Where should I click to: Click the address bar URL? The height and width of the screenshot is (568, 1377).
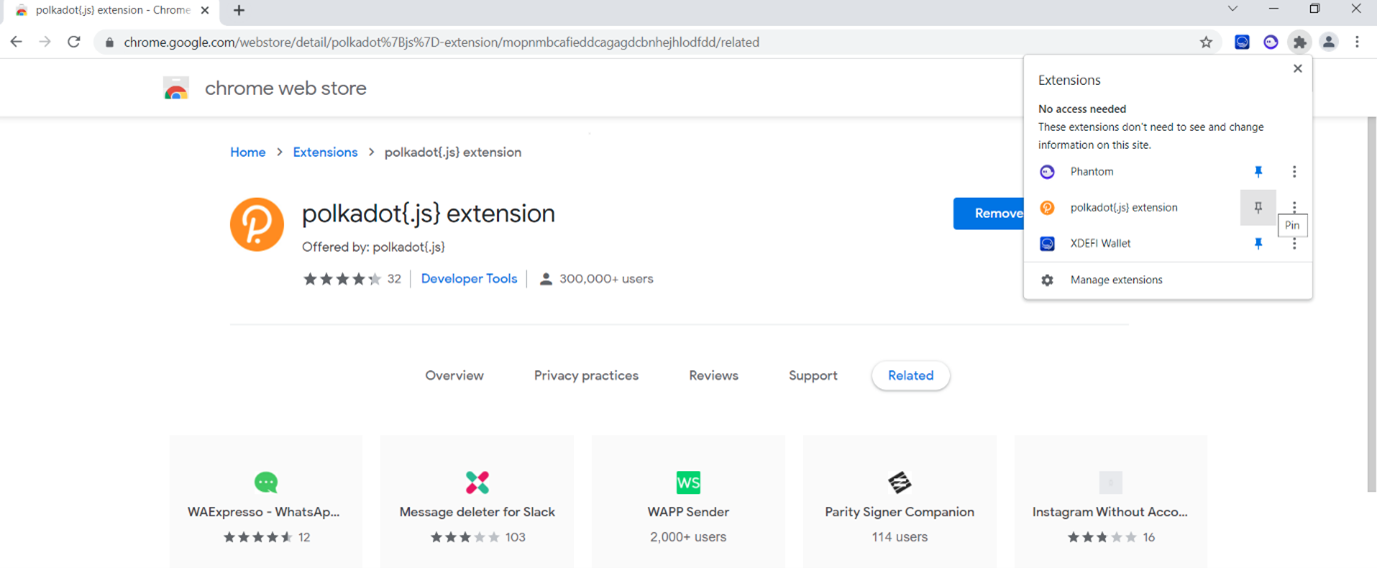(441, 43)
